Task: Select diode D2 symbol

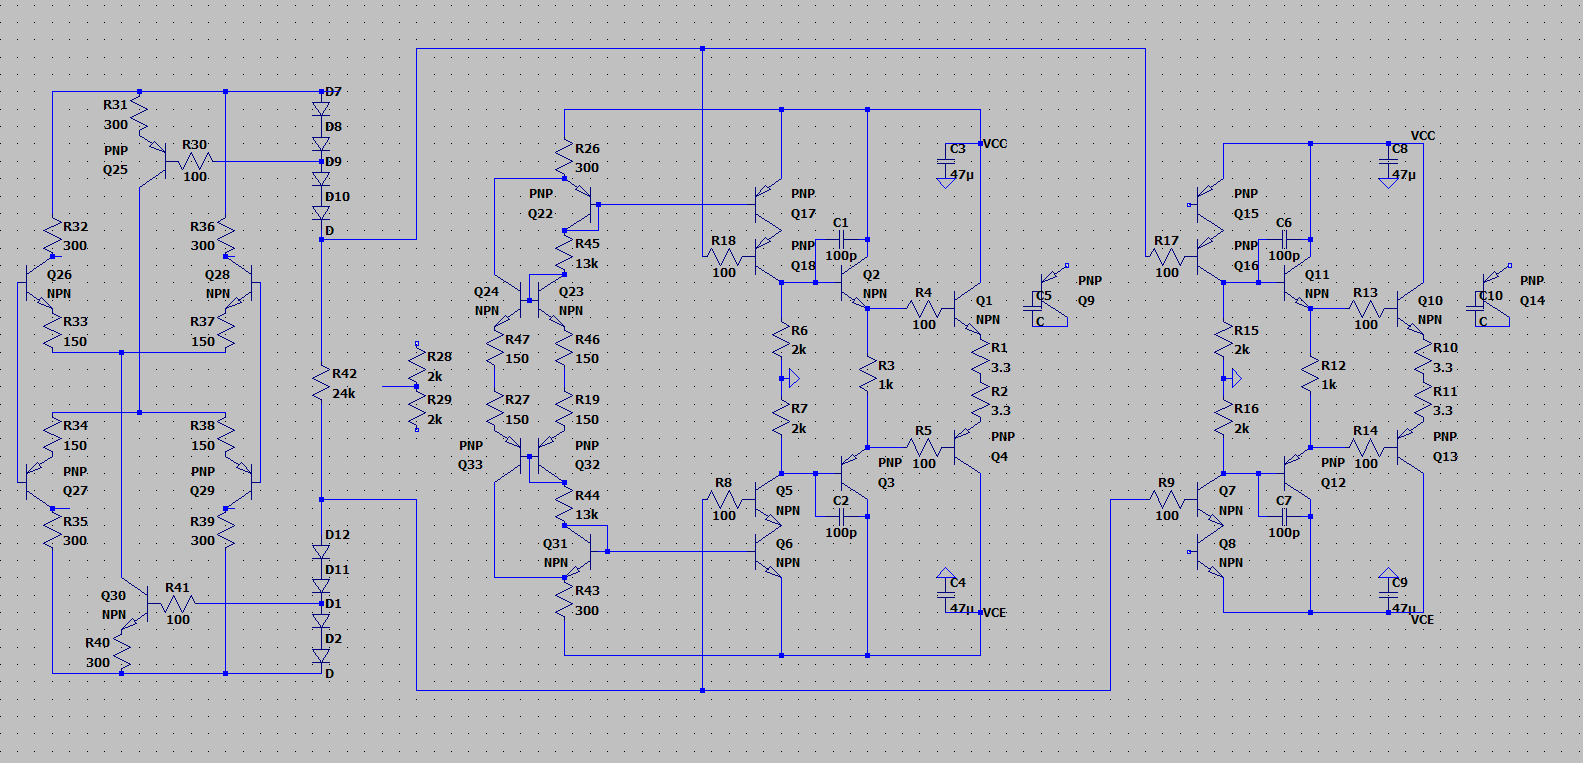Action: click(x=321, y=656)
